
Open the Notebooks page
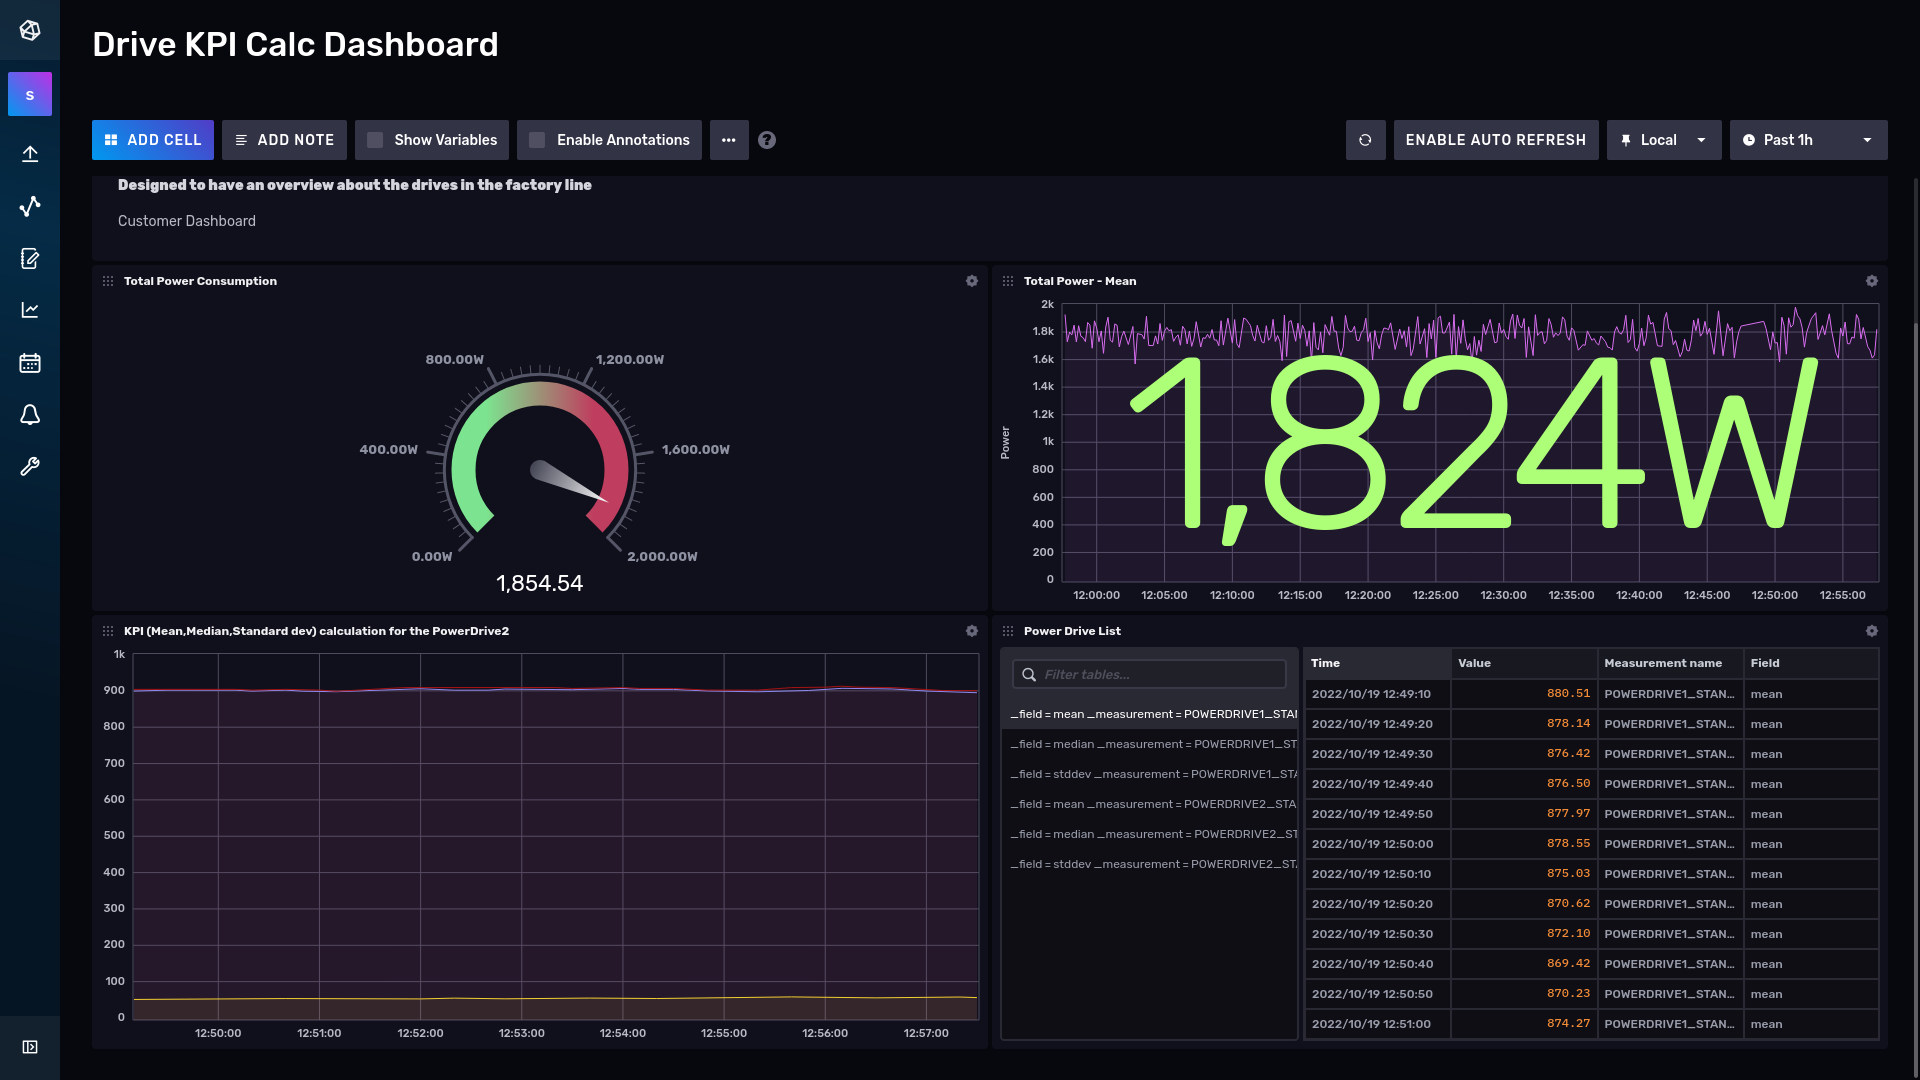30,258
